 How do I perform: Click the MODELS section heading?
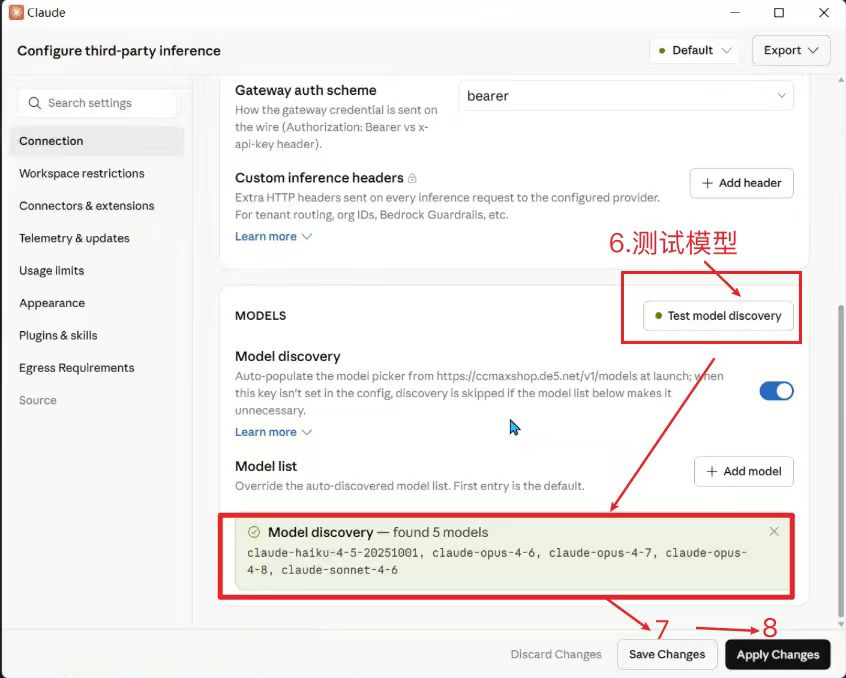point(261,316)
